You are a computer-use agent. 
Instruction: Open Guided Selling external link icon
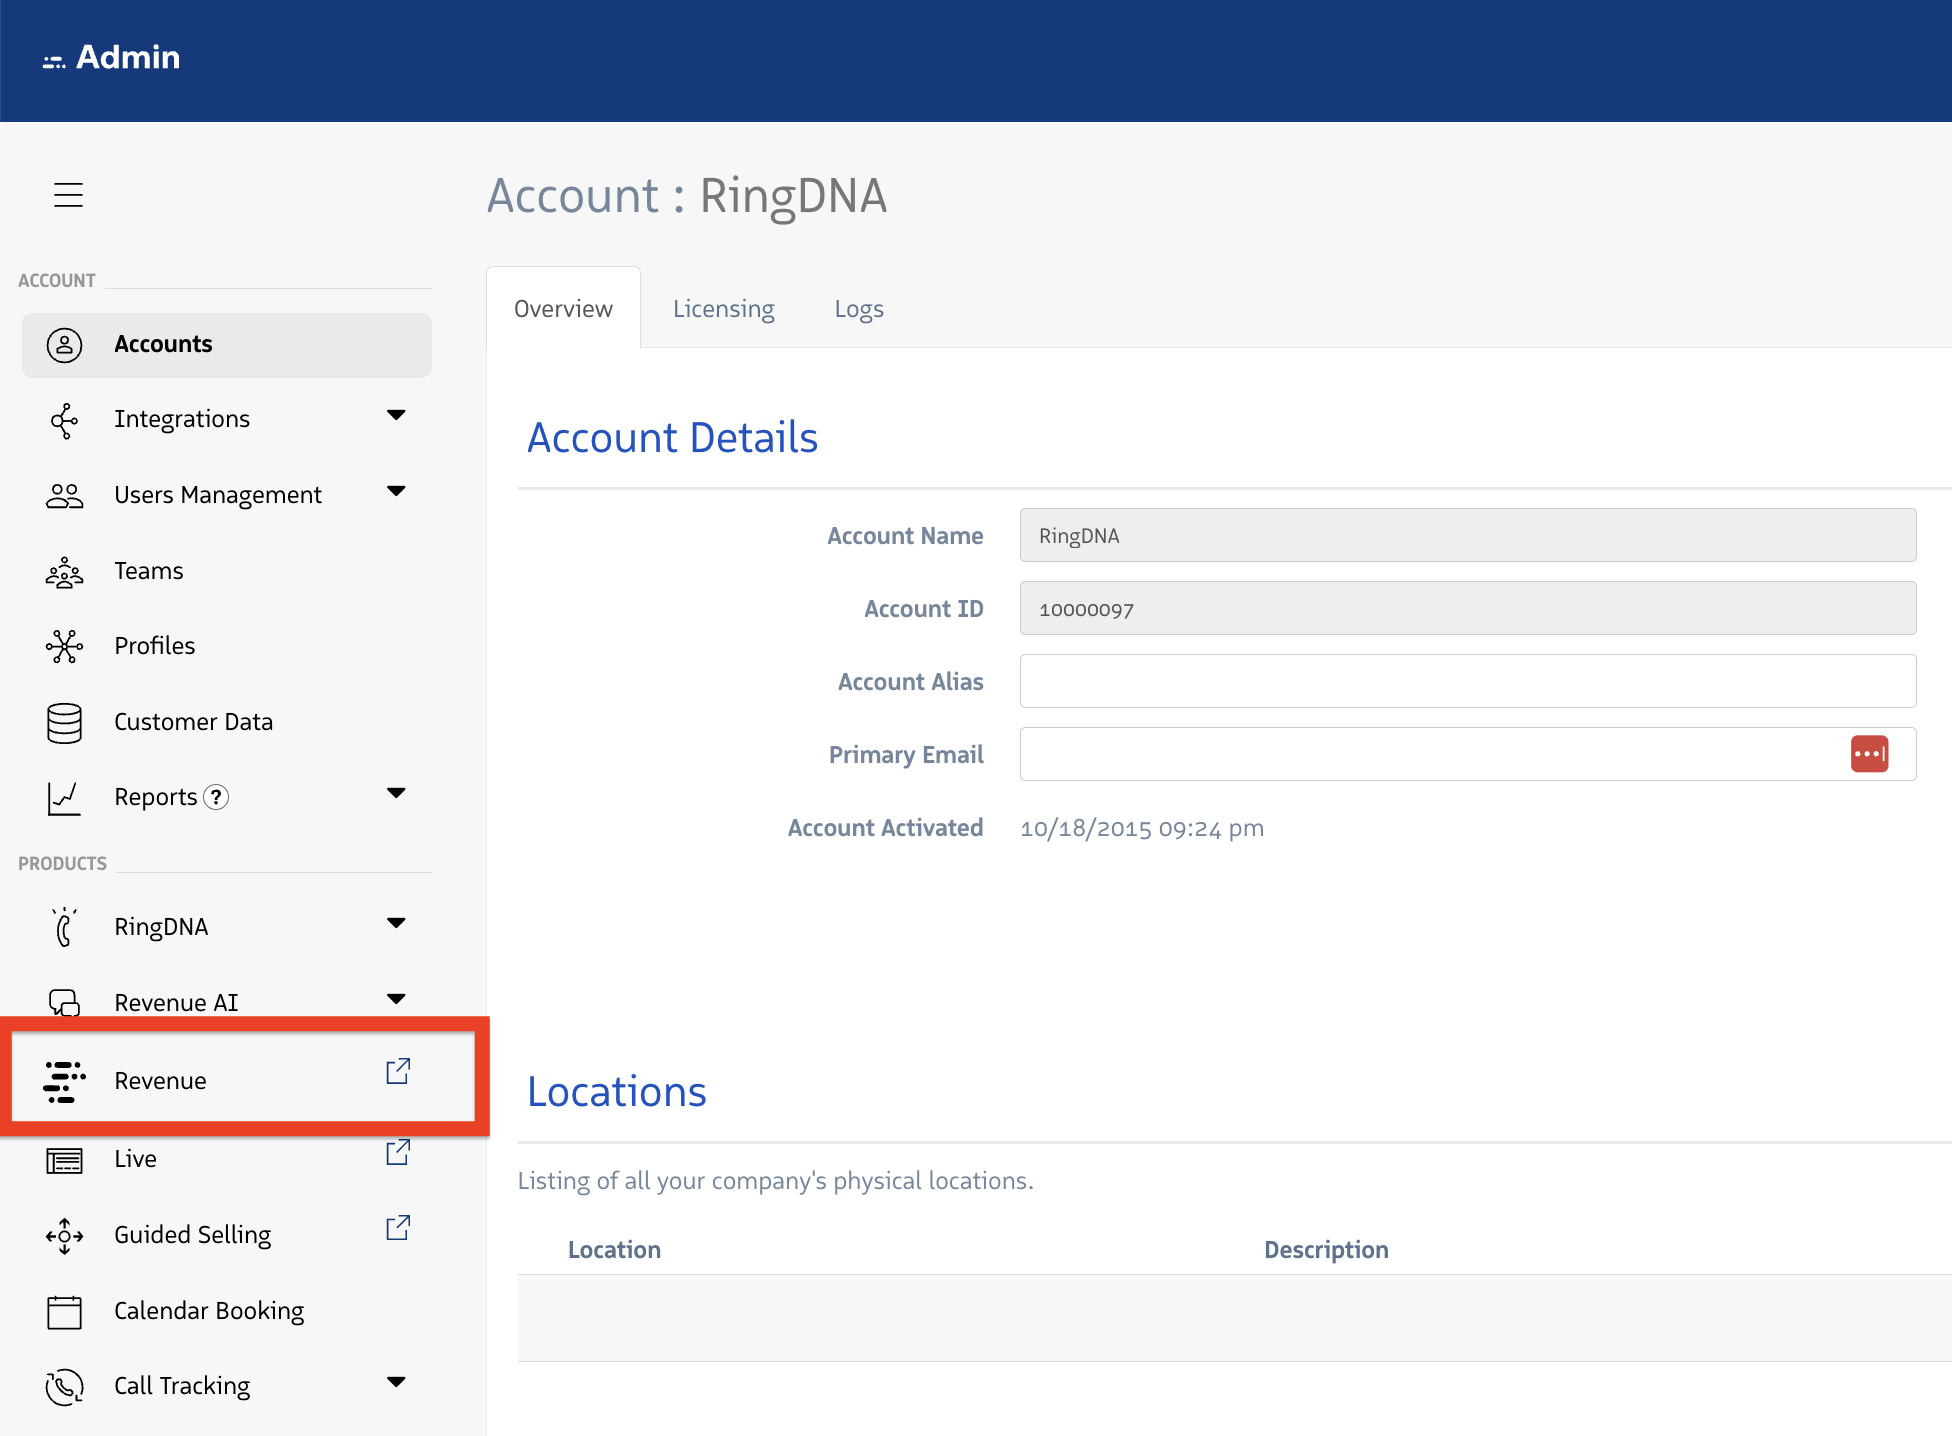coord(398,1228)
